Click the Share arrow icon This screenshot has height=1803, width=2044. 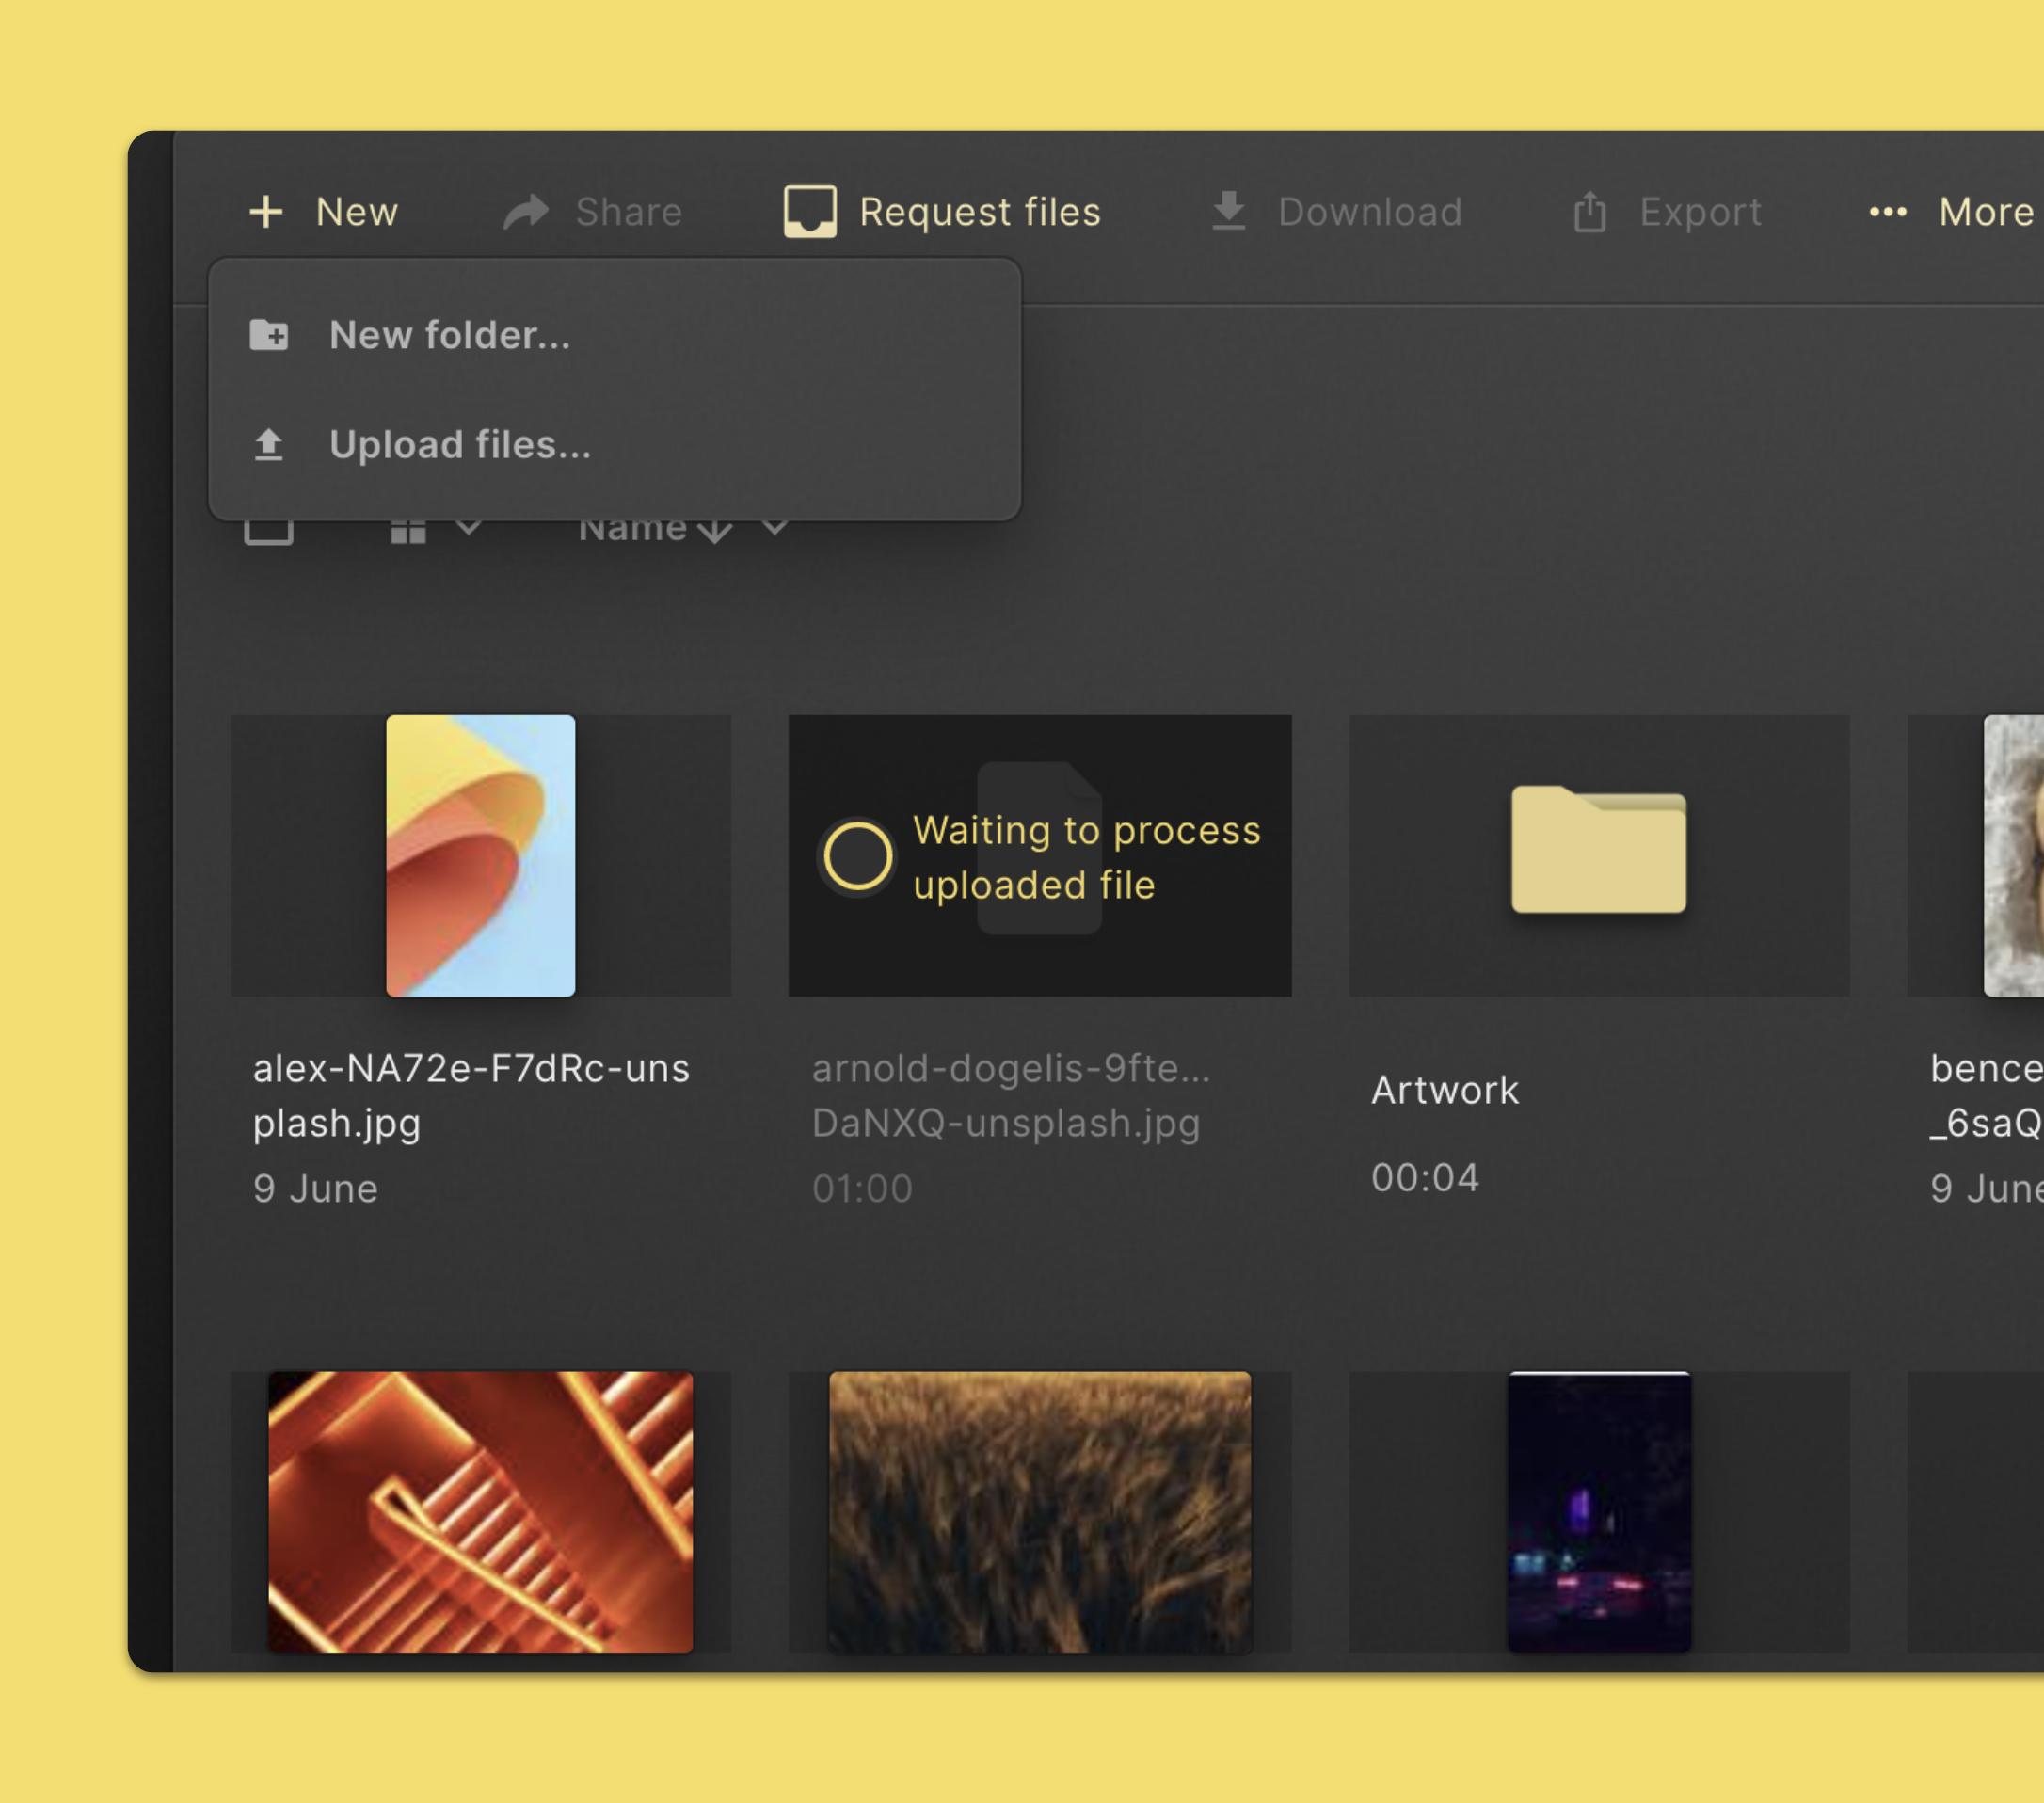tap(526, 212)
